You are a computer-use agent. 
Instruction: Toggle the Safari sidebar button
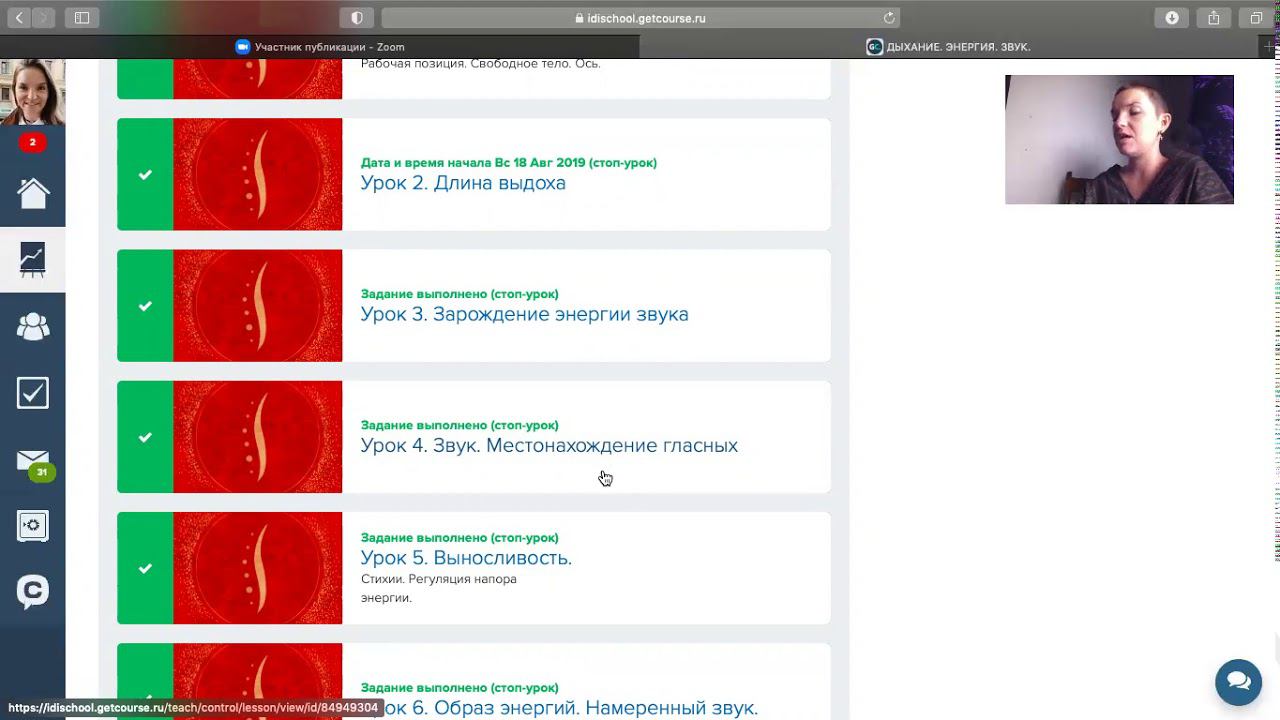[82, 18]
